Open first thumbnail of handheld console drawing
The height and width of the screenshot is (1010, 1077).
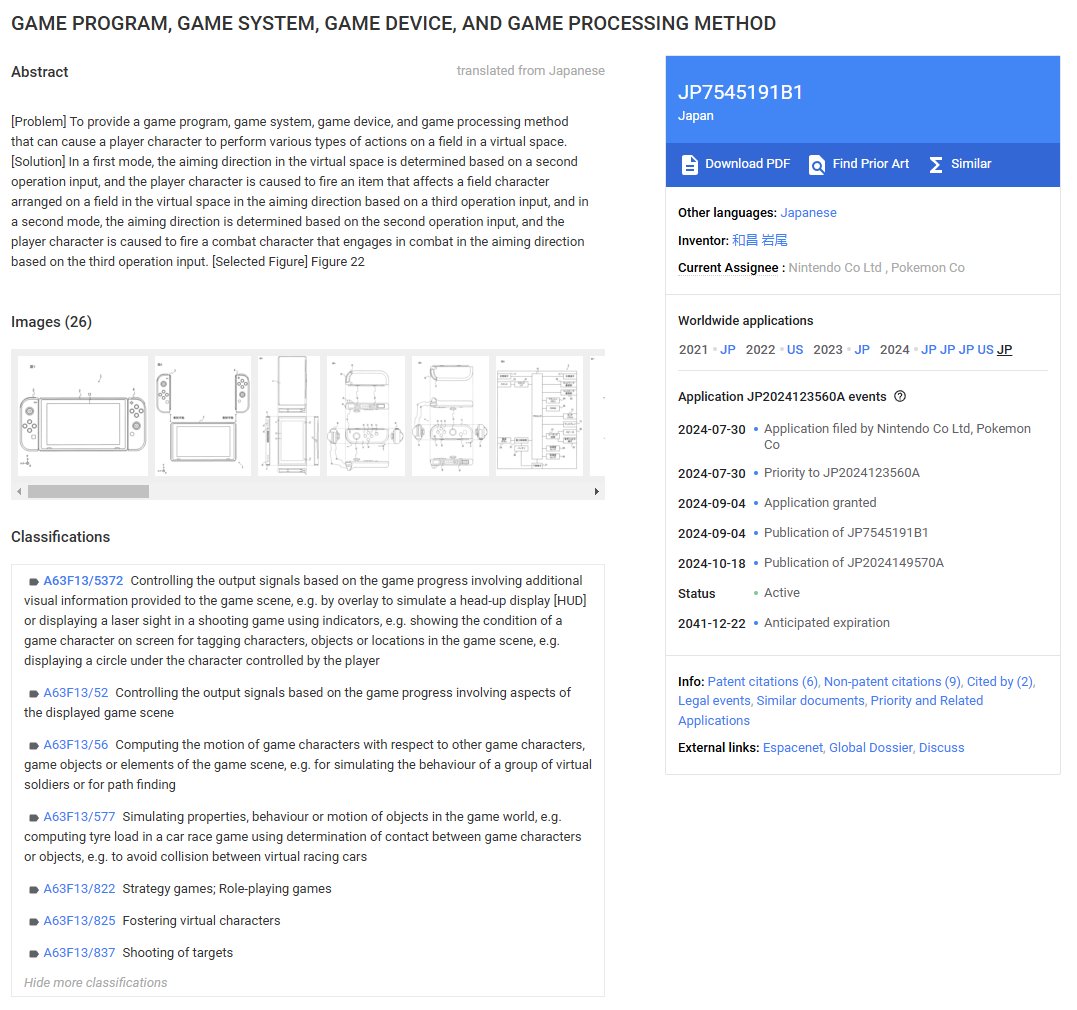[82, 416]
